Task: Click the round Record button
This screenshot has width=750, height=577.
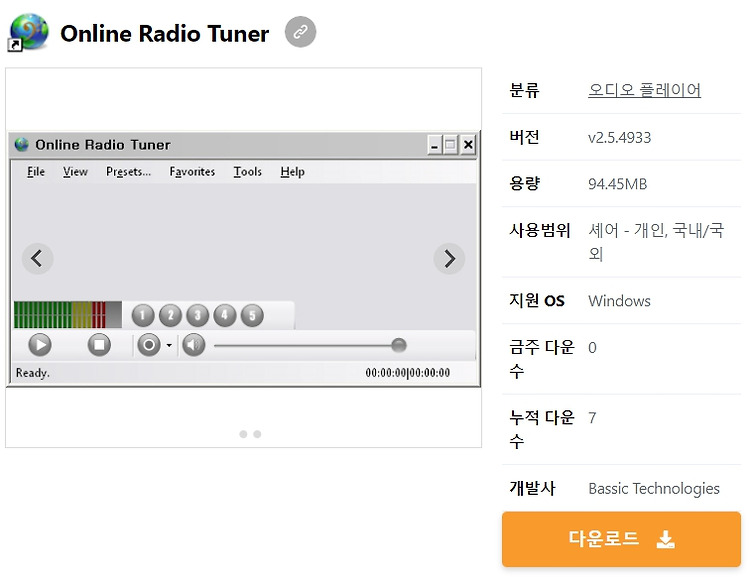Action: (x=149, y=345)
